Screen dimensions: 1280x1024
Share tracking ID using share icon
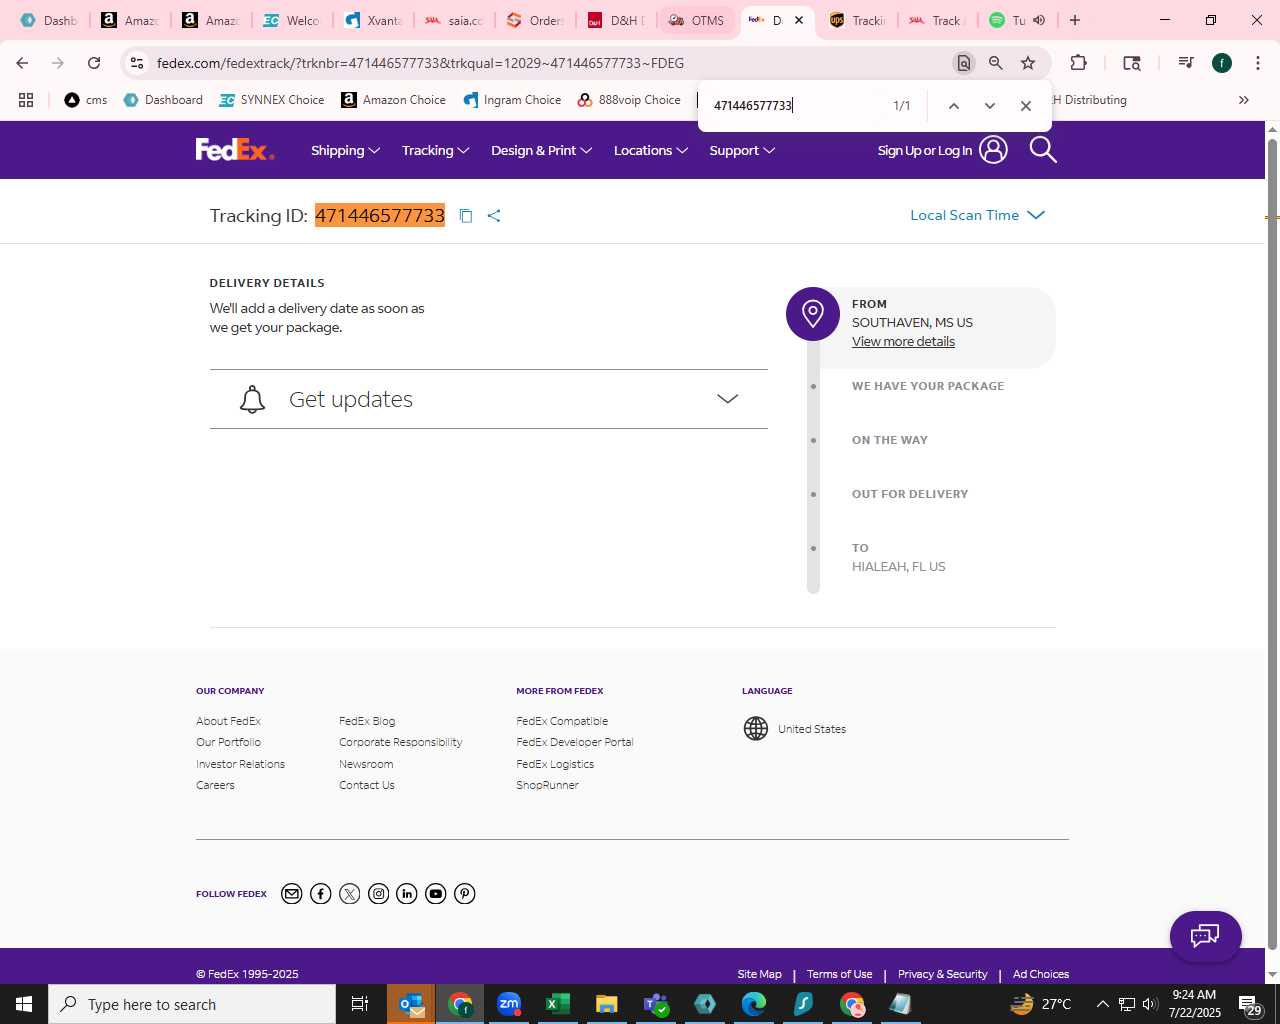point(494,216)
